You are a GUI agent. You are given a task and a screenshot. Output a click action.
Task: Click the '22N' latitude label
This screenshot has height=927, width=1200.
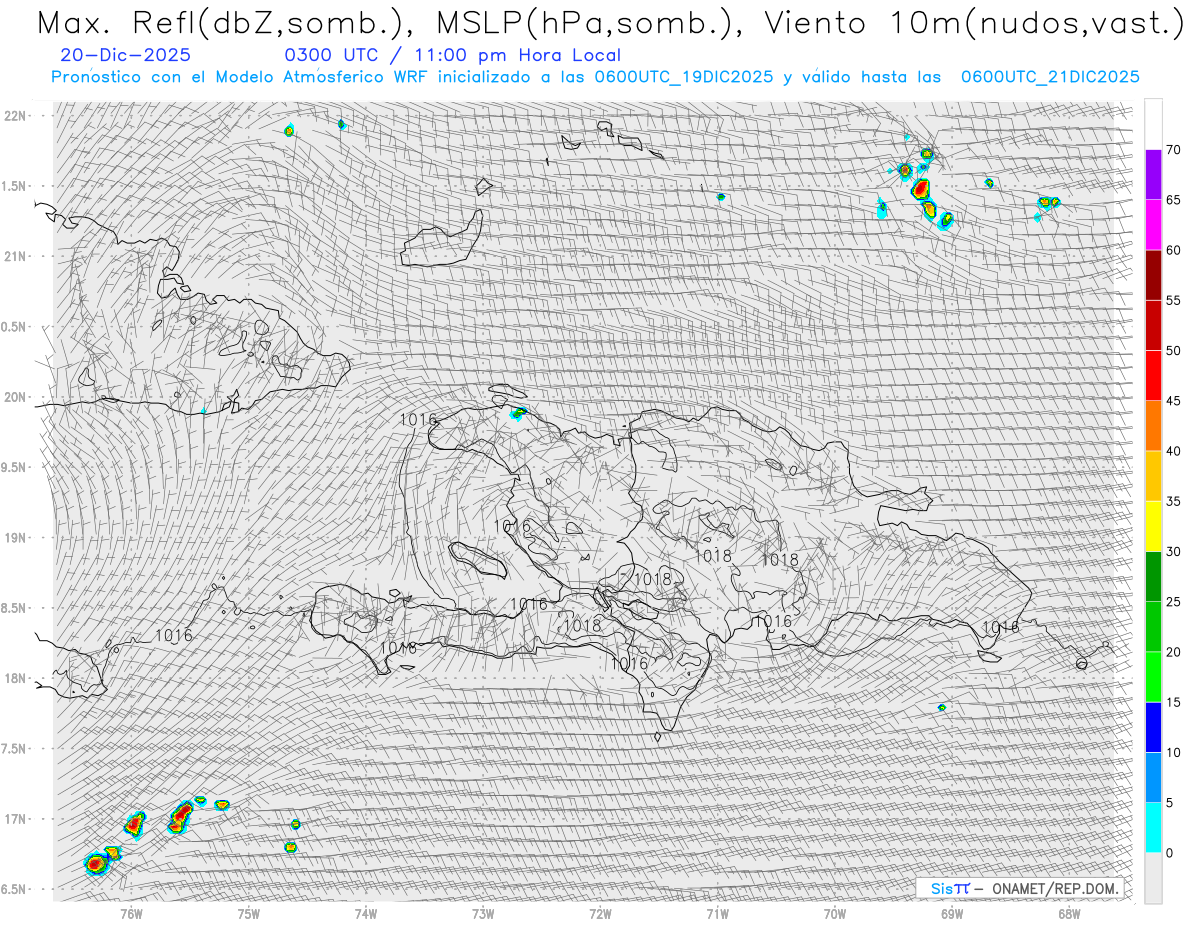(x=16, y=116)
